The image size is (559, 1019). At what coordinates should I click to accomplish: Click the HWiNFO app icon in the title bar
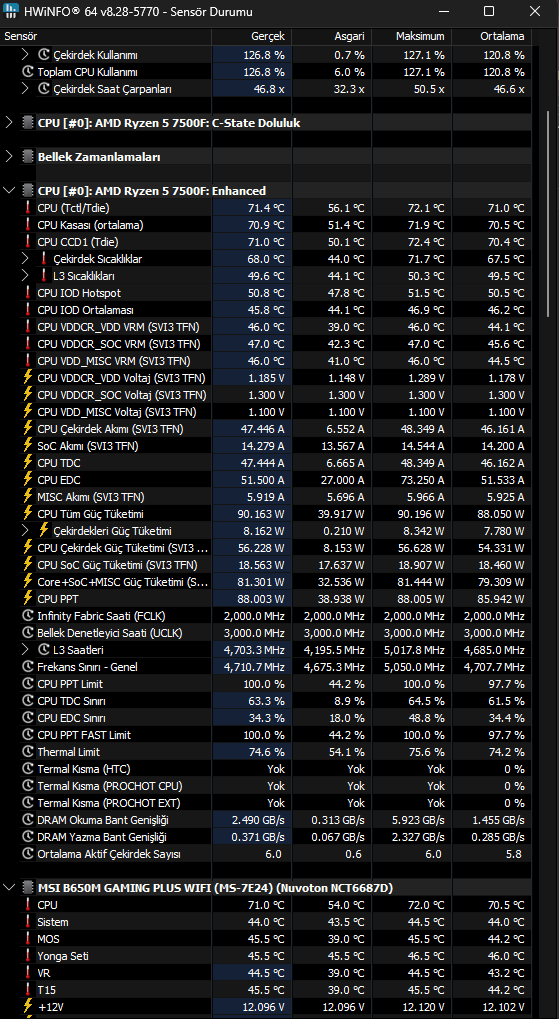[11, 12]
